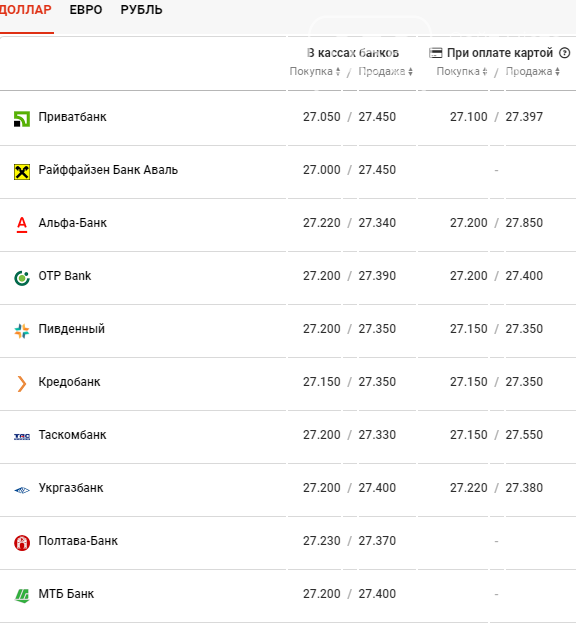Image resolution: width=576 pixels, height=623 pixels.
Task: Click the Райффайзен Банк Аваль logo icon
Action: [x=22, y=172]
